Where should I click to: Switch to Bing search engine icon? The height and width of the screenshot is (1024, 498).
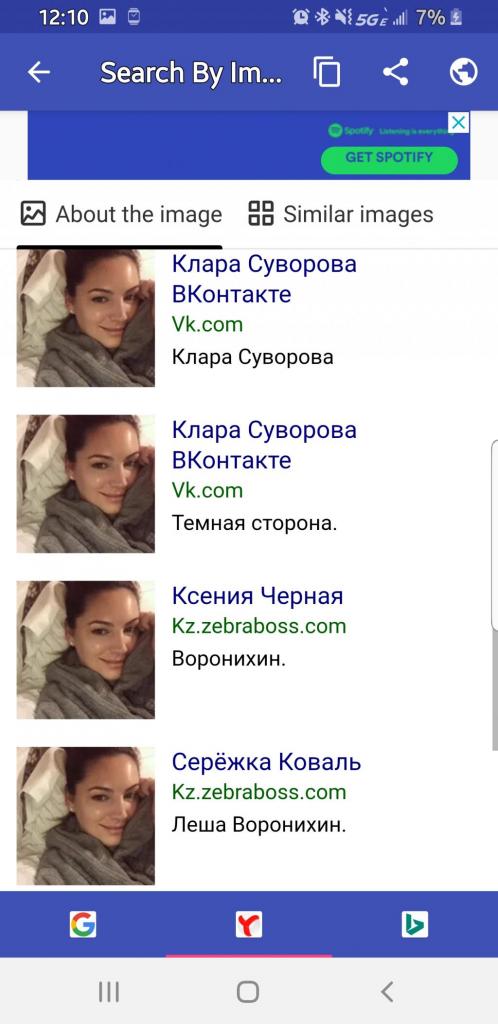tap(414, 924)
